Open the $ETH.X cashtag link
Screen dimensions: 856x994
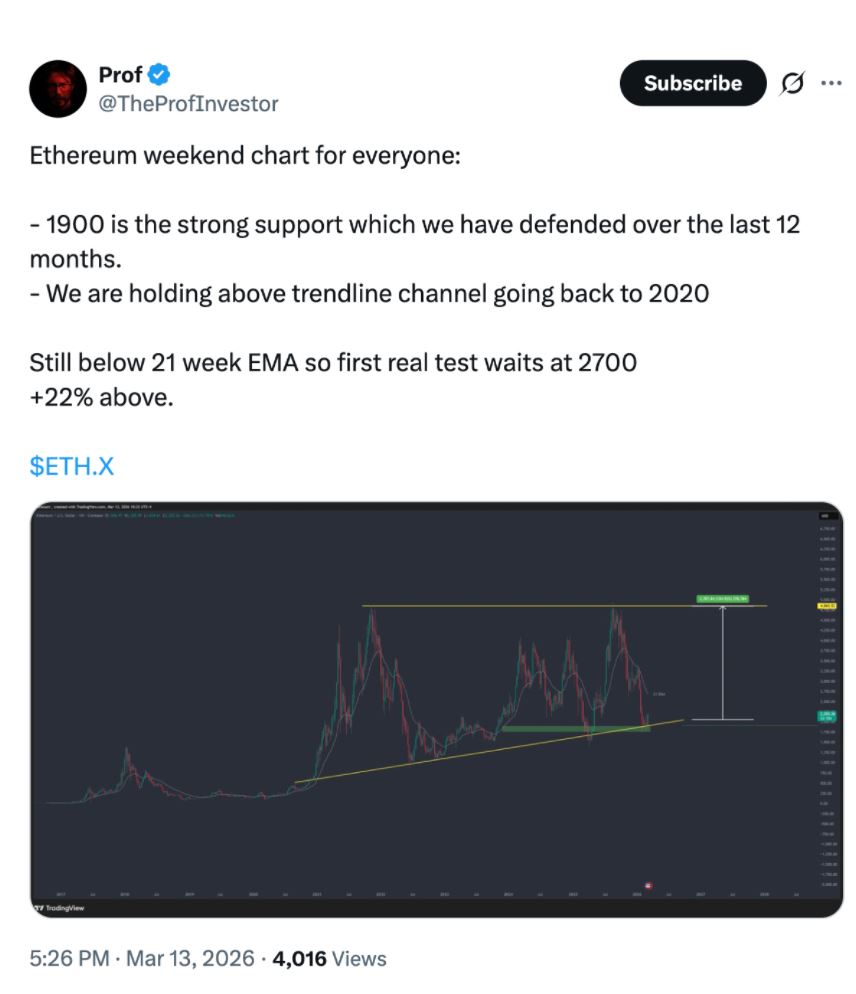(73, 467)
